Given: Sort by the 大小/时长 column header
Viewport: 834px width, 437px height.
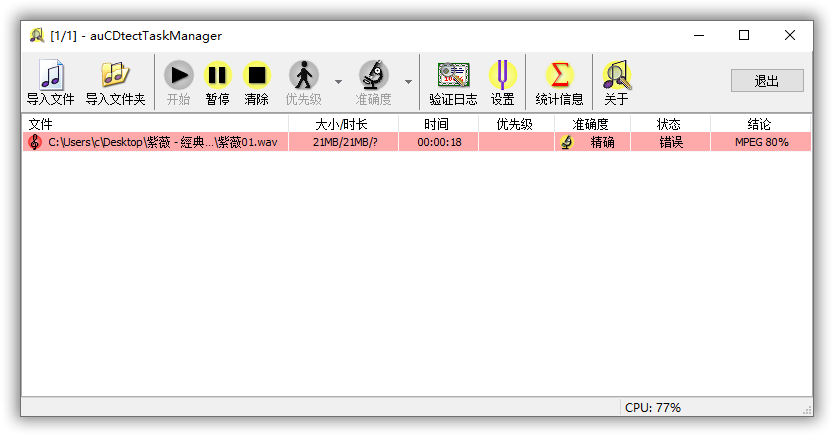Looking at the screenshot, I should click(343, 124).
